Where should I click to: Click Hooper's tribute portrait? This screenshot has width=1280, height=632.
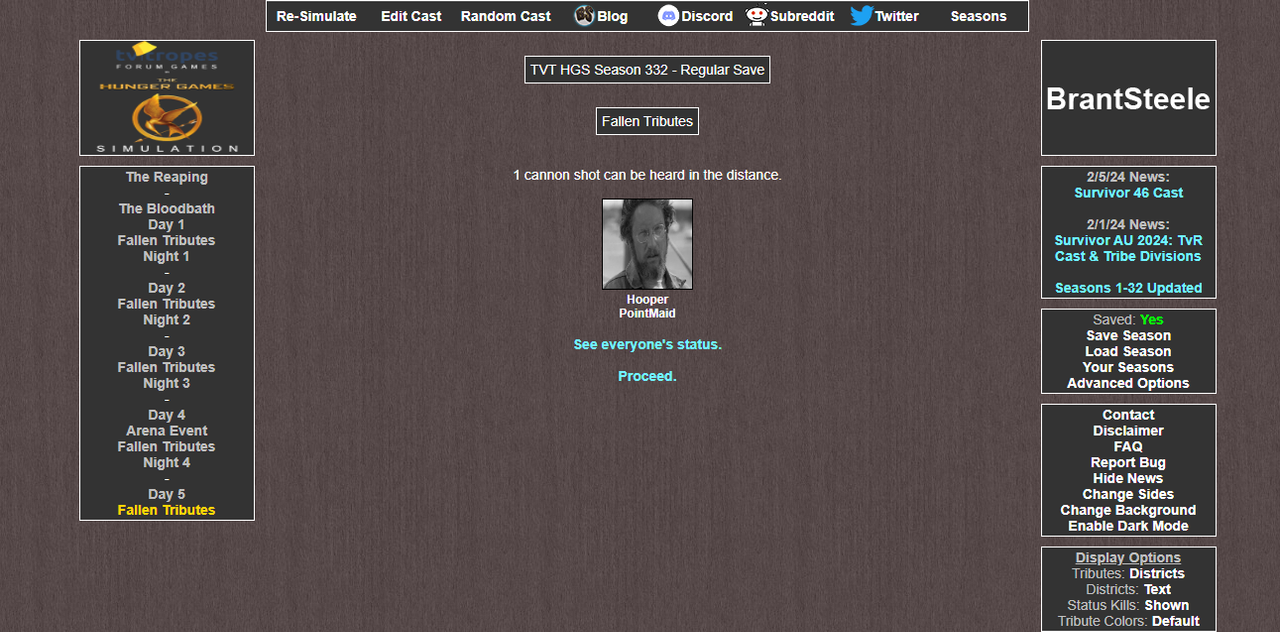pyautogui.click(x=647, y=244)
